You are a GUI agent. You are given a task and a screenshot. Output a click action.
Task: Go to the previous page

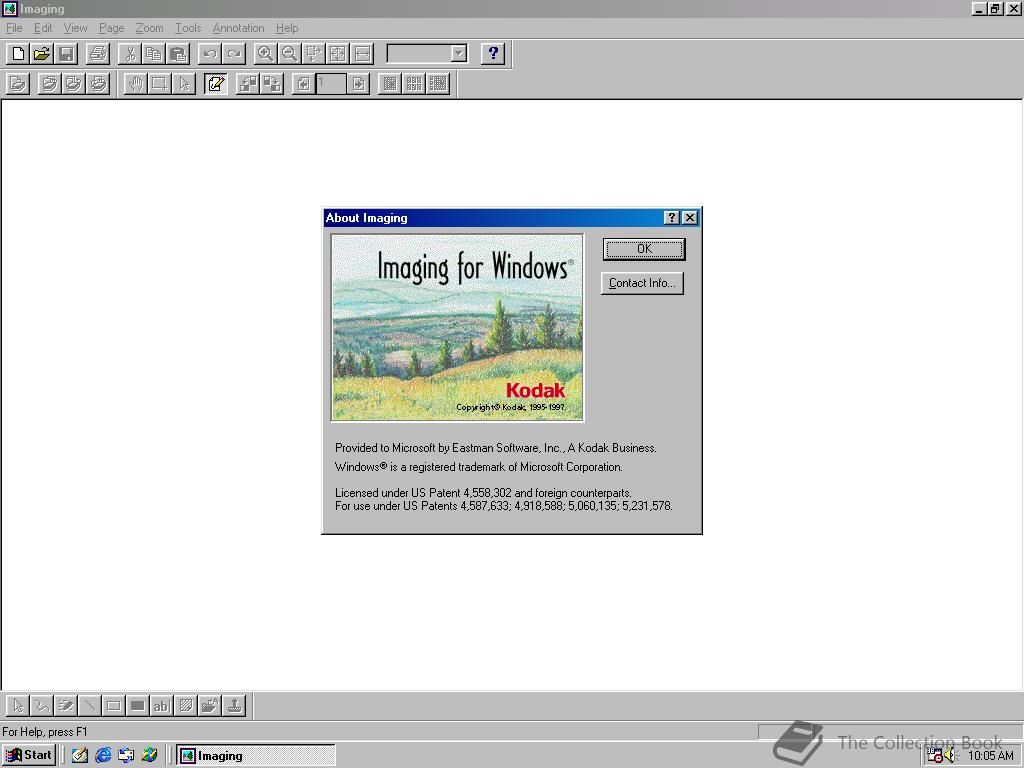pyautogui.click(x=303, y=84)
